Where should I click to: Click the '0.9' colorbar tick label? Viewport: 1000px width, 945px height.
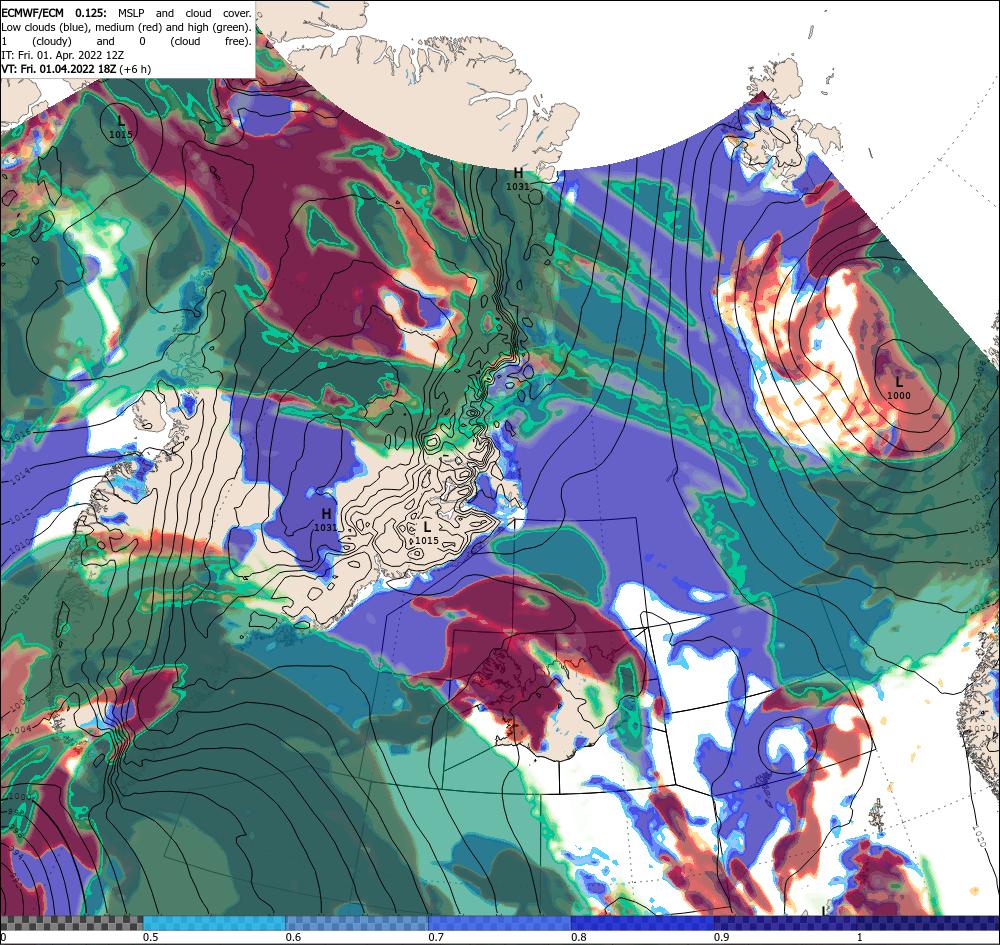point(722,937)
